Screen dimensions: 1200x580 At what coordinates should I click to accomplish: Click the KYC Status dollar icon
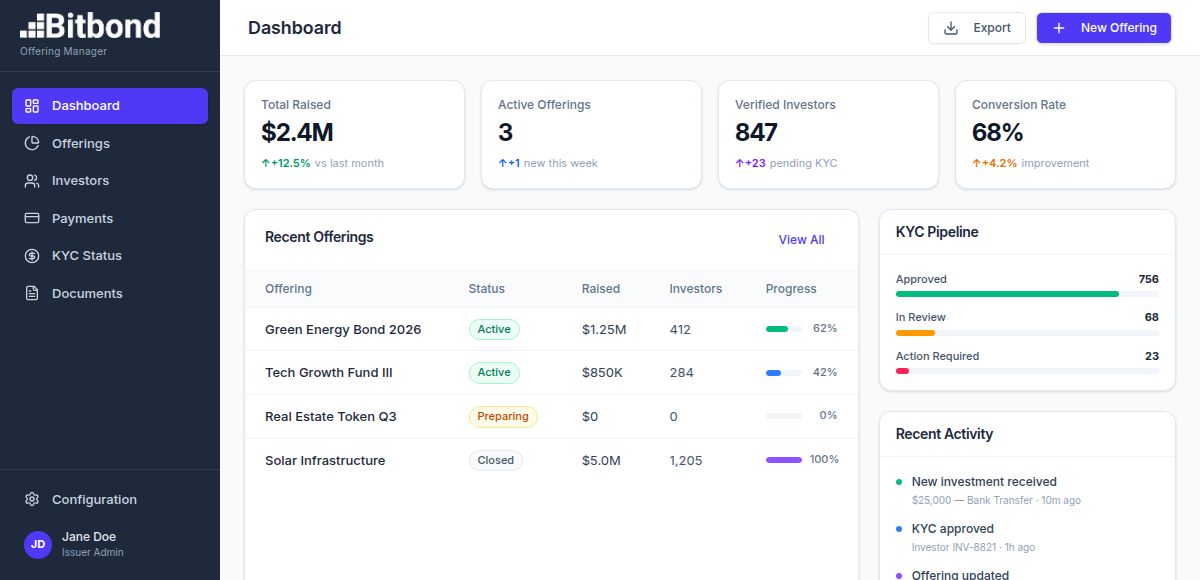click(32, 256)
